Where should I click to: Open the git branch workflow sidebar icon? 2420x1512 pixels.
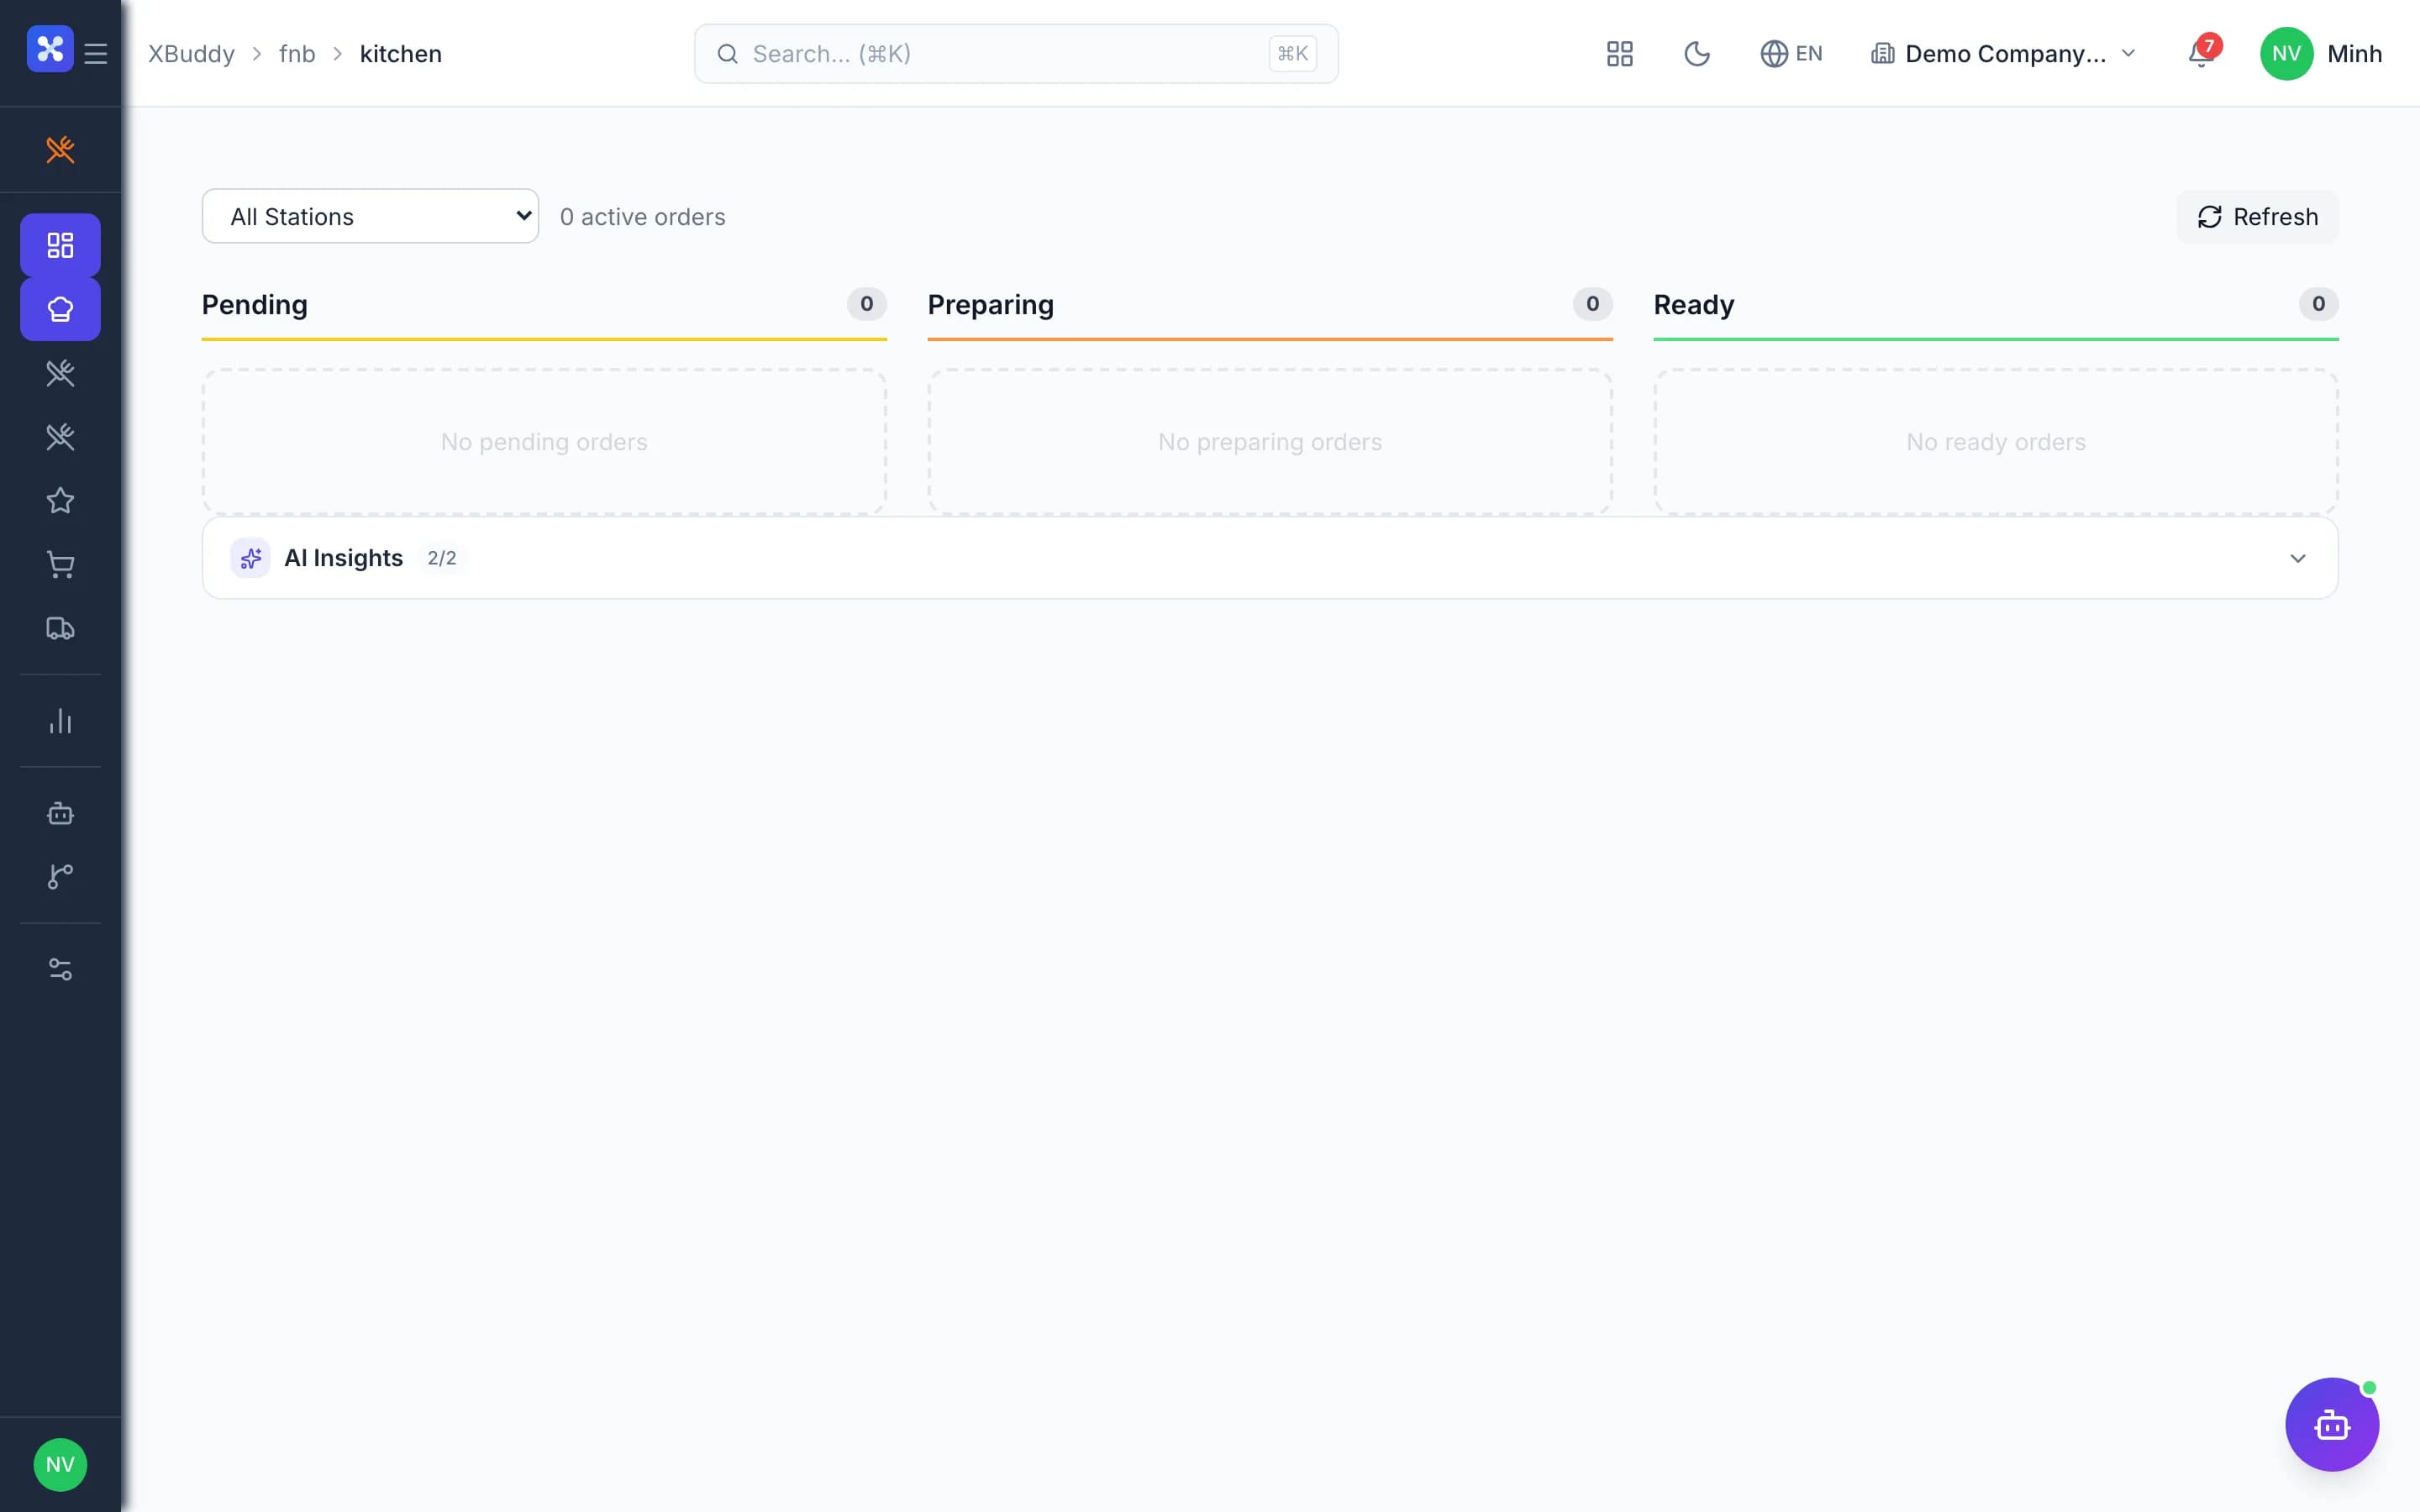click(60, 877)
